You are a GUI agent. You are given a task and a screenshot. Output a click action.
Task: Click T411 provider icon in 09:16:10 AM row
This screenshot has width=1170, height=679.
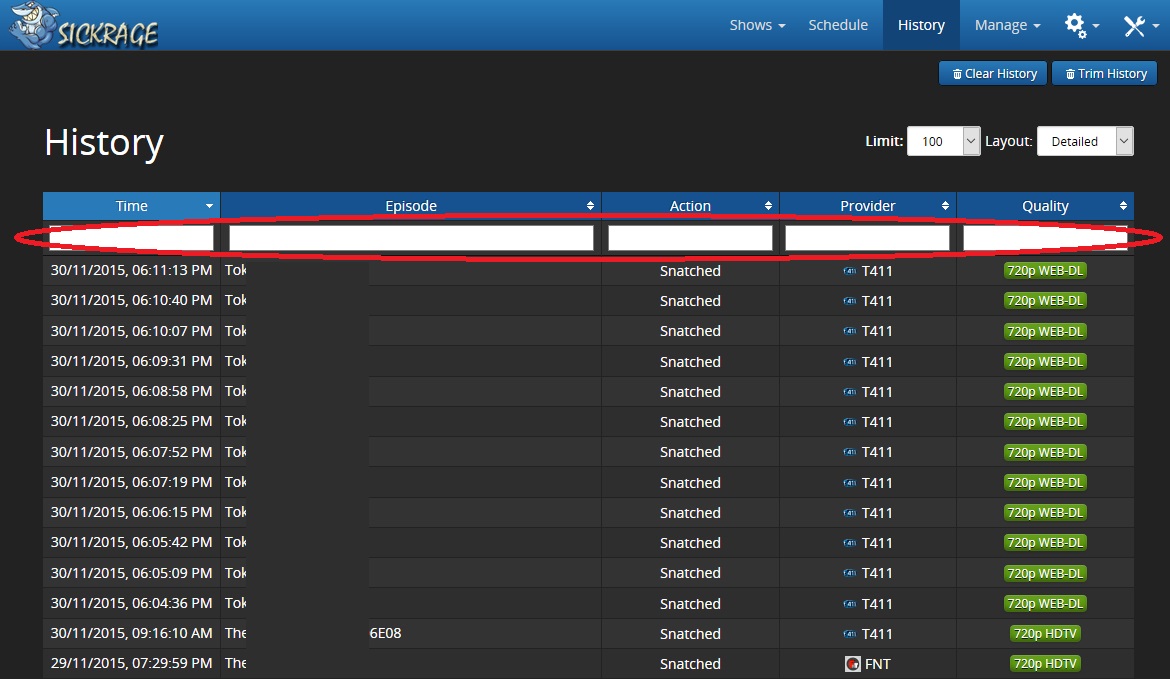click(849, 633)
